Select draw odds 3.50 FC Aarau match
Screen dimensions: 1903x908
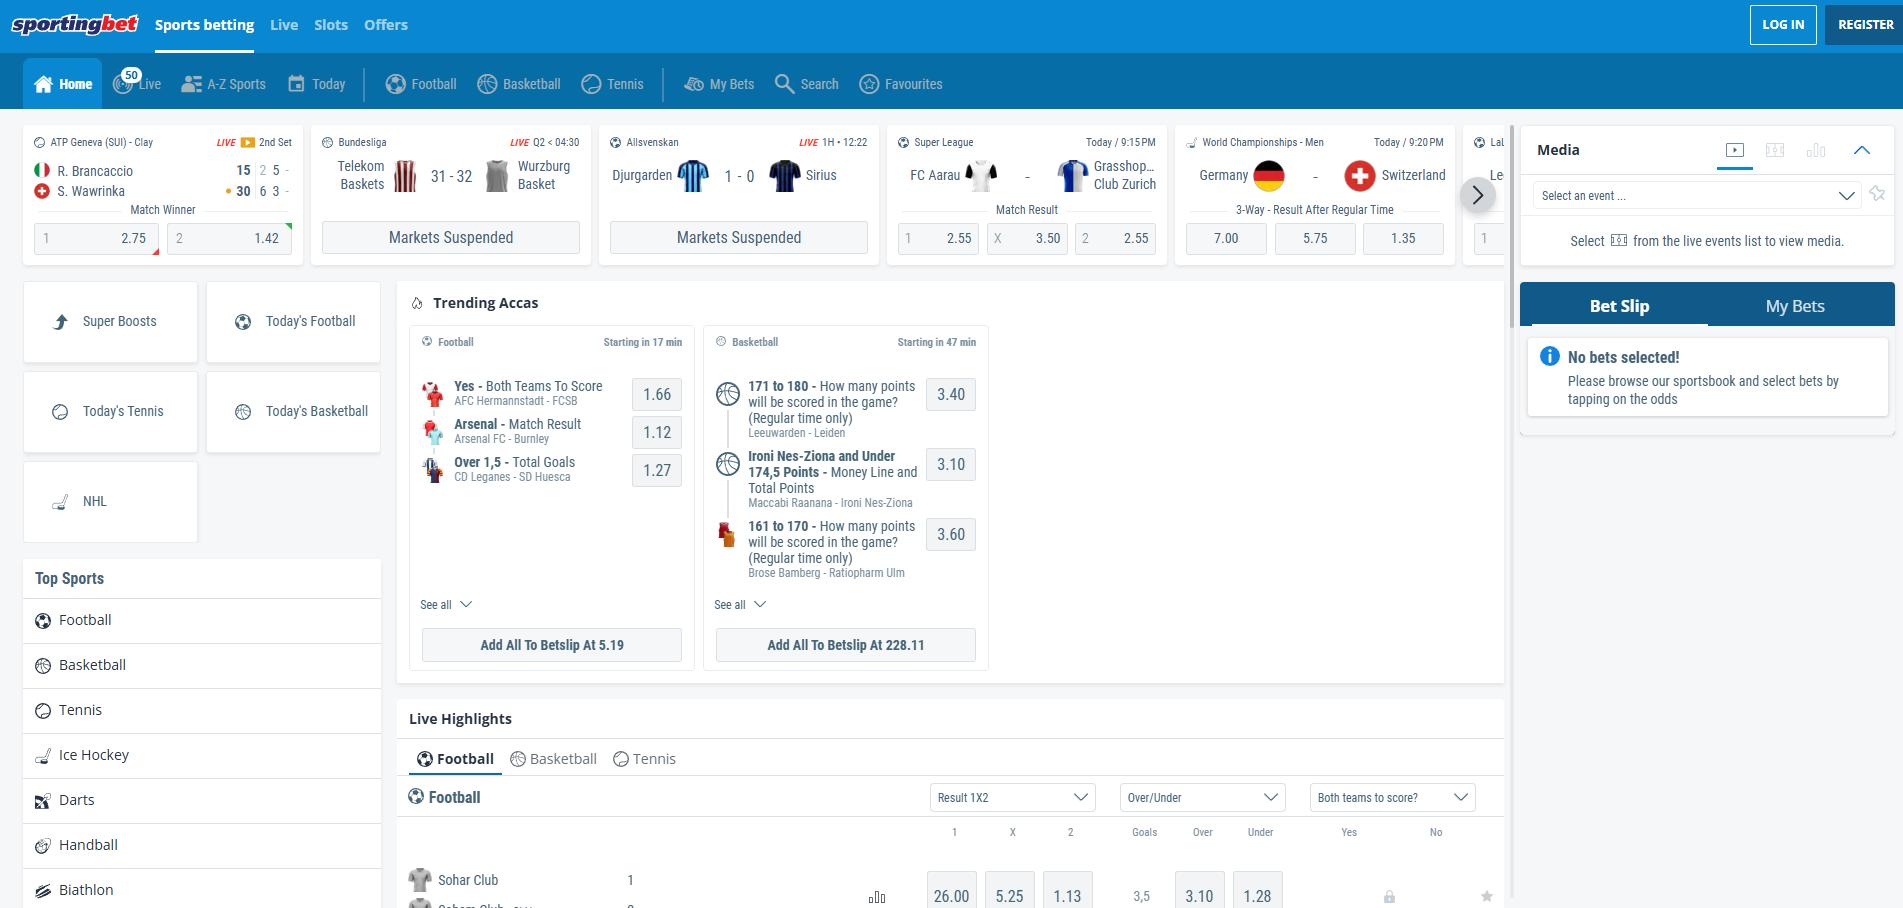coord(1027,238)
